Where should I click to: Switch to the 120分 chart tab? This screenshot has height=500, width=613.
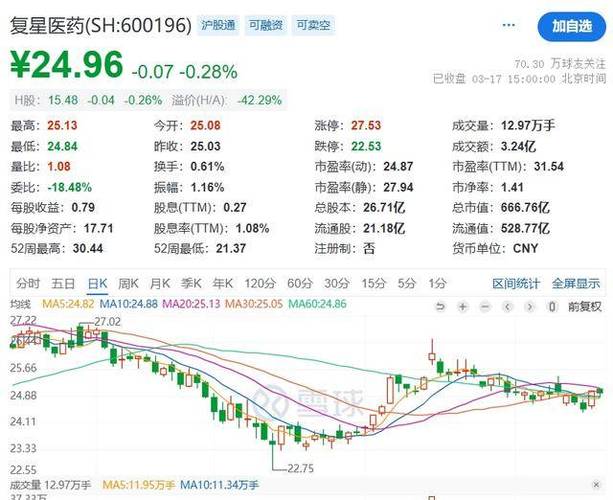pos(260,283)
